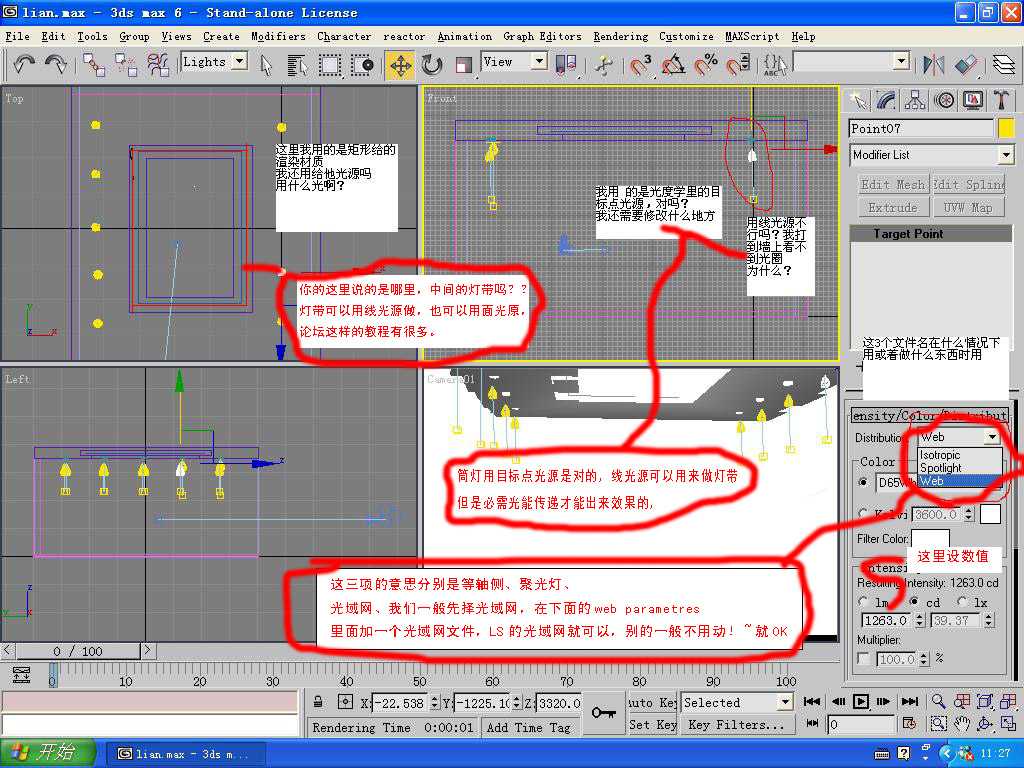The height and width of the screenshot is (768, 1024).
Task: Toggle Key Mode below playback controls
Action: click(x=812, y=724)
